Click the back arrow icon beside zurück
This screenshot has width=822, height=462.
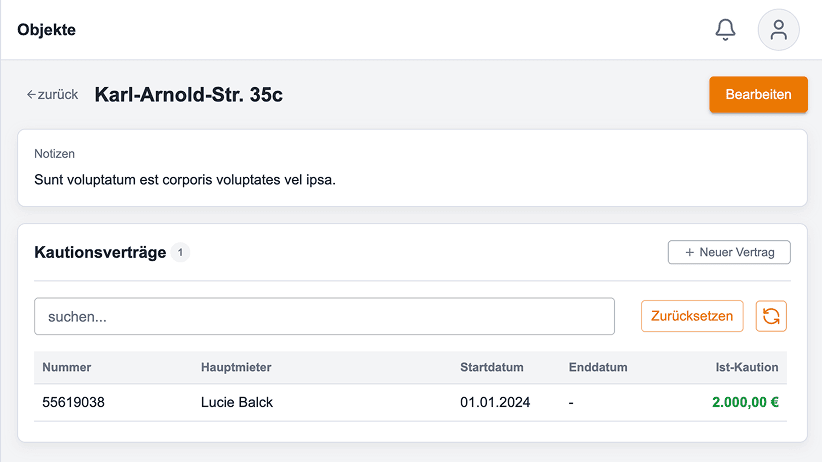[x=31, y=94]
